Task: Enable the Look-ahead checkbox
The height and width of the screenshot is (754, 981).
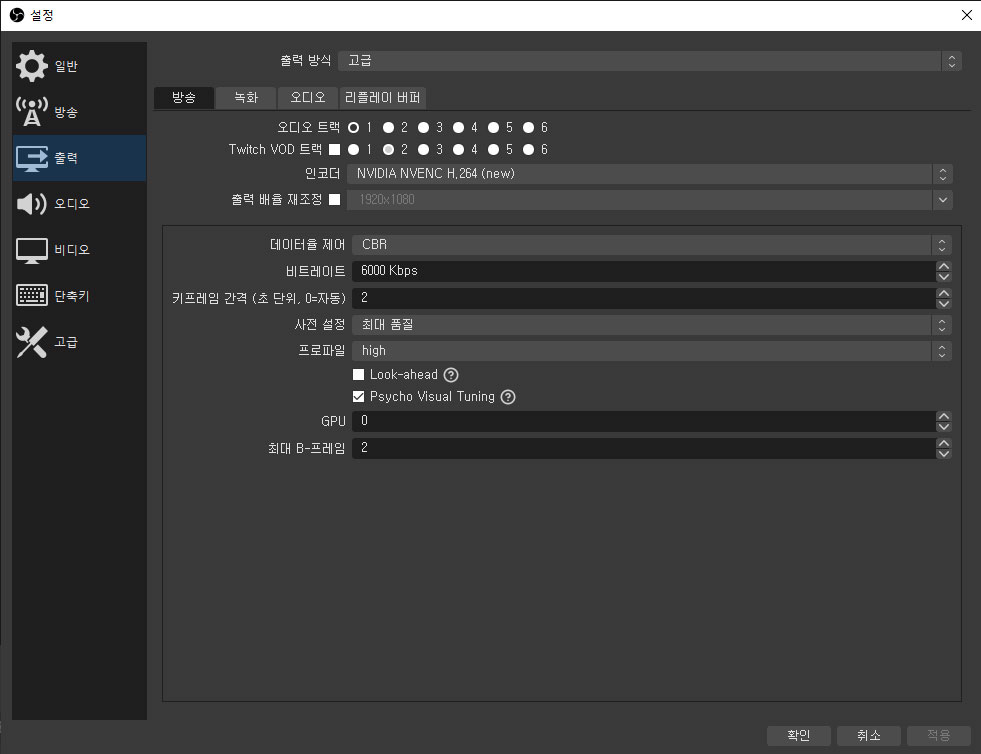Action: [x=358, y=375]
